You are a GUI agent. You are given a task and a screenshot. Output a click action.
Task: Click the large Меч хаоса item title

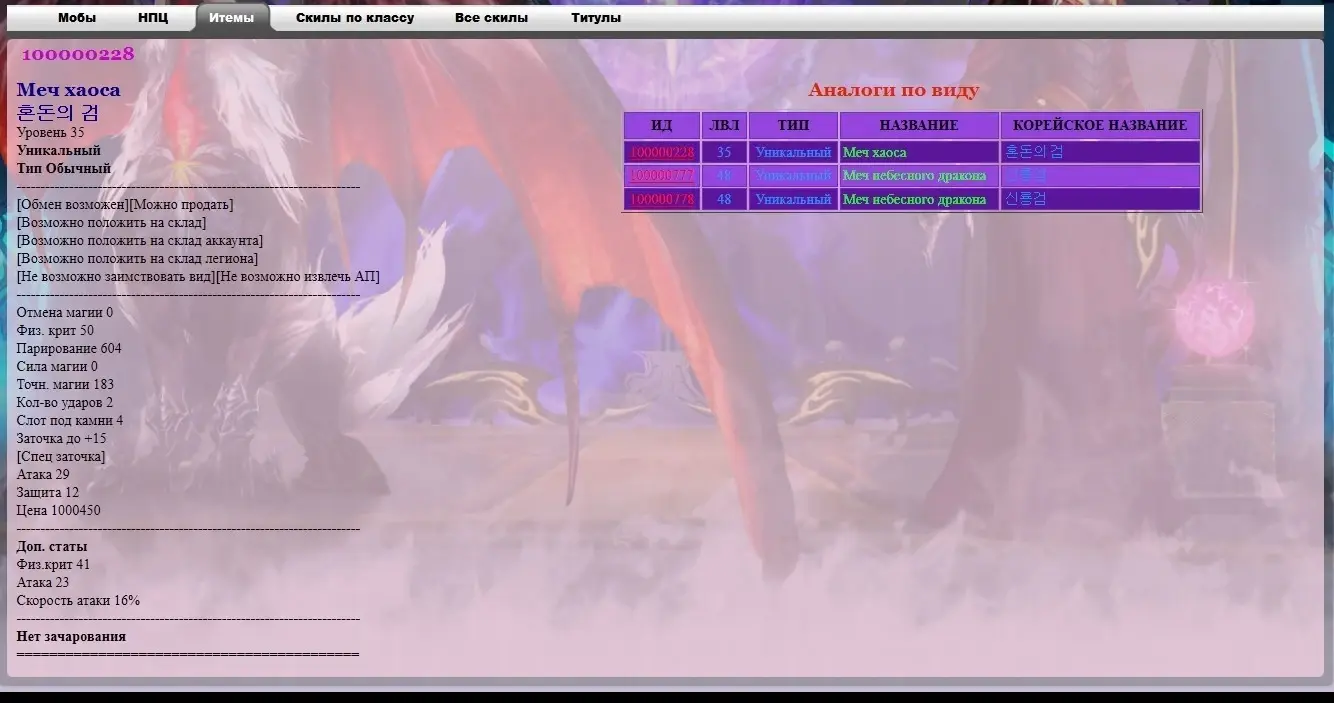pyautogui.click(x=68, y=90)
